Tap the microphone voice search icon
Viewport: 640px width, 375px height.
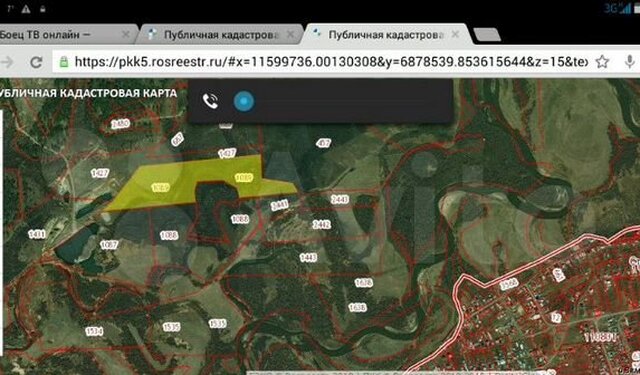(x=630, y=62)
